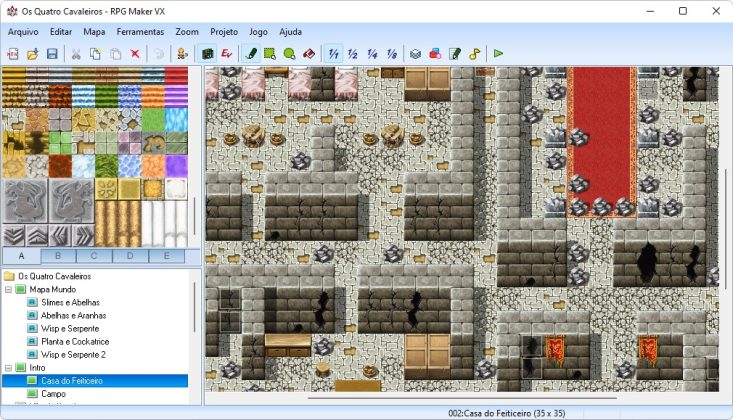The width and height of the screenshot is (733, 420).
Task: Click the map canvas vertical scrollbar
Action: pyautogui.click(x=726, y=229)
